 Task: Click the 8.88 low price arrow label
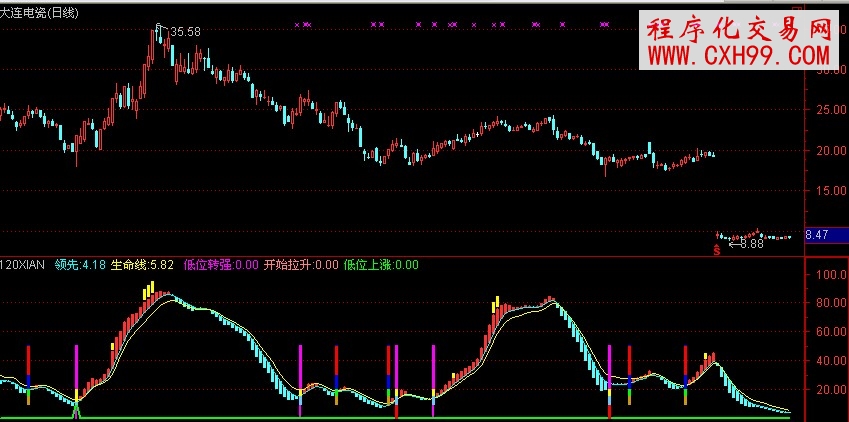point(749,243)
